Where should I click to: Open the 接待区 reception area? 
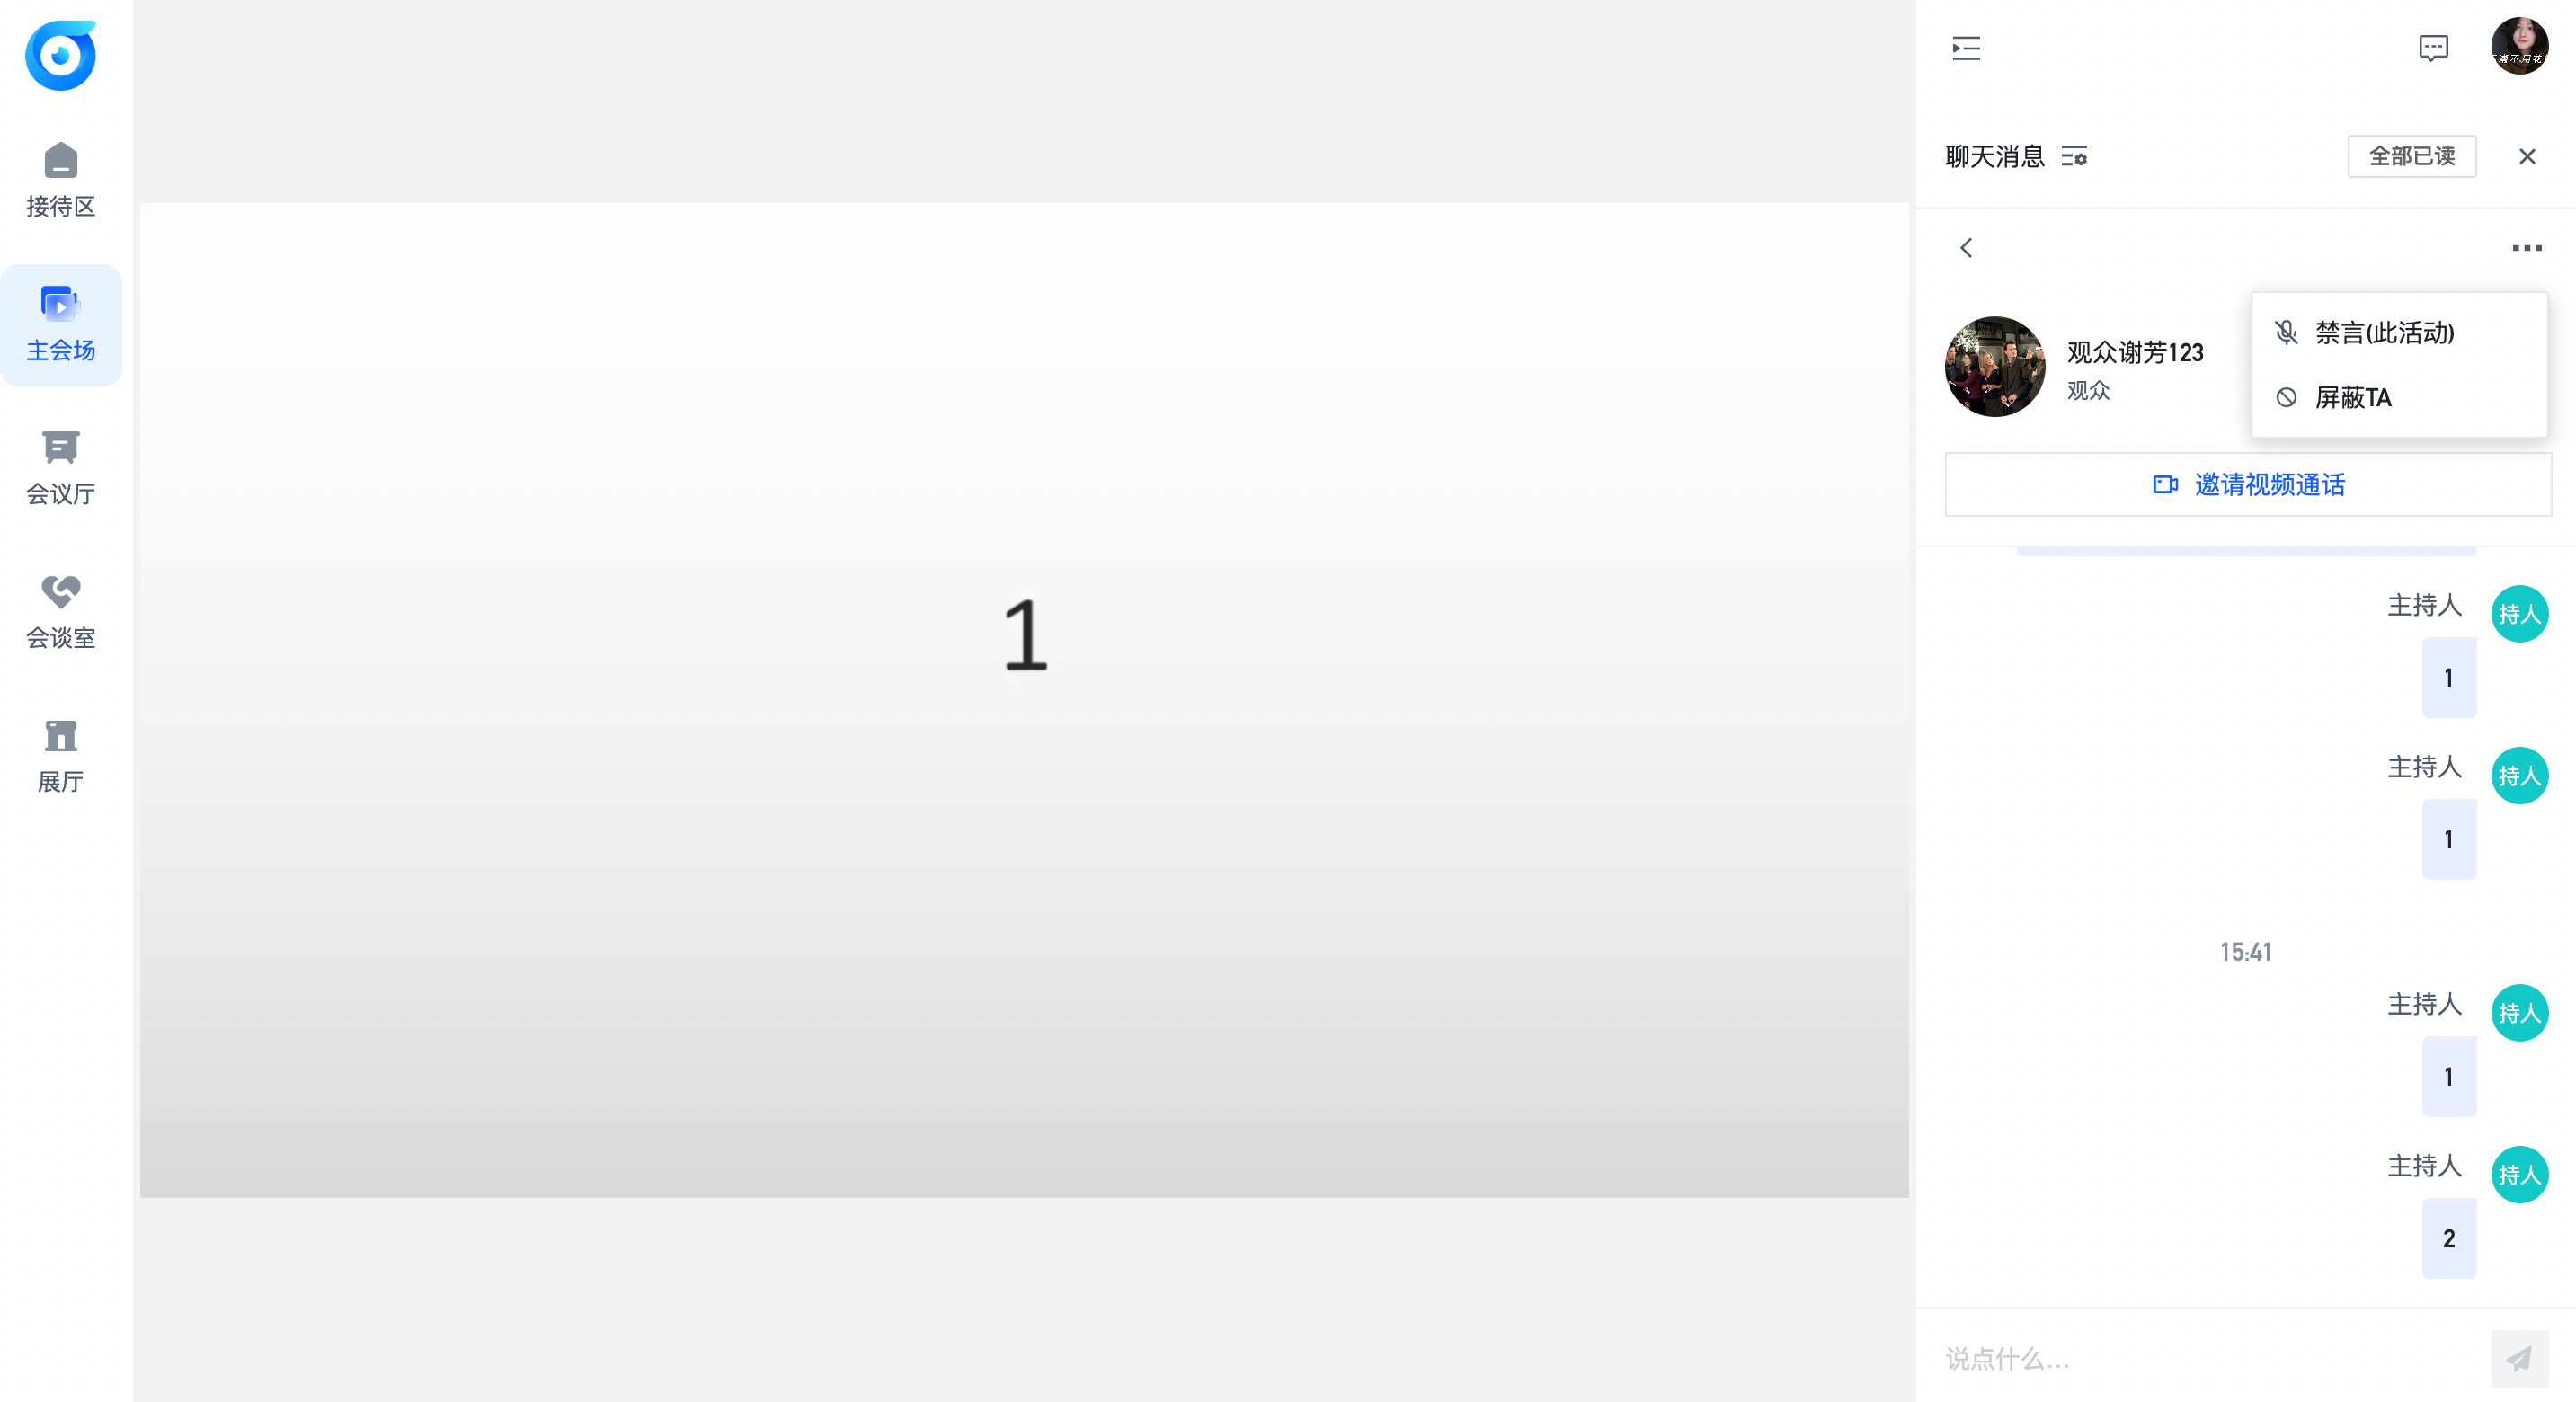coord(61,180)
